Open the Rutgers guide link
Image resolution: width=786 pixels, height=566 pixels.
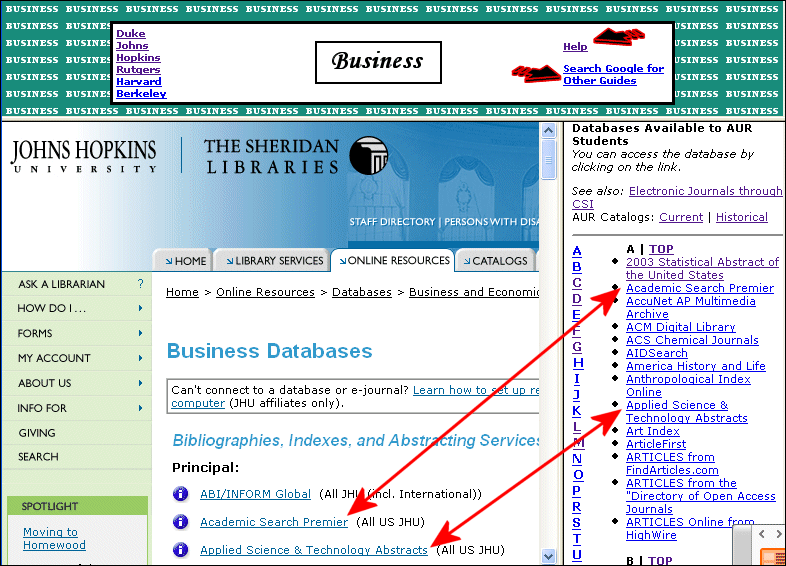pos(138,70)
